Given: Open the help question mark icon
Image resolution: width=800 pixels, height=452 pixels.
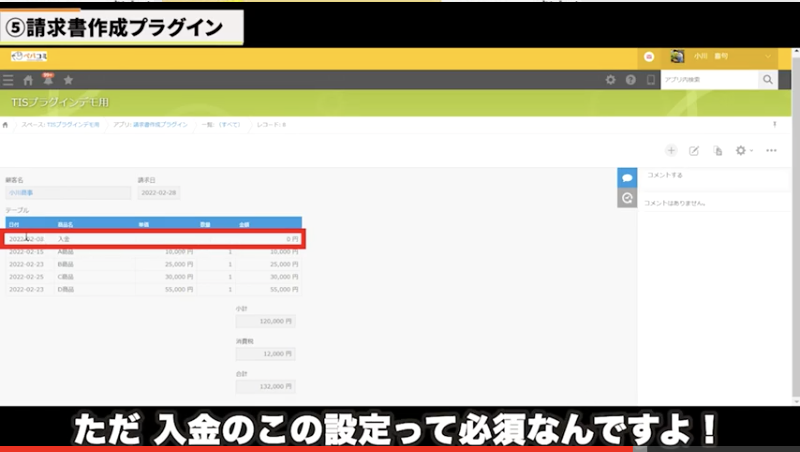Looking at the screenshot, I should point(630,80).
